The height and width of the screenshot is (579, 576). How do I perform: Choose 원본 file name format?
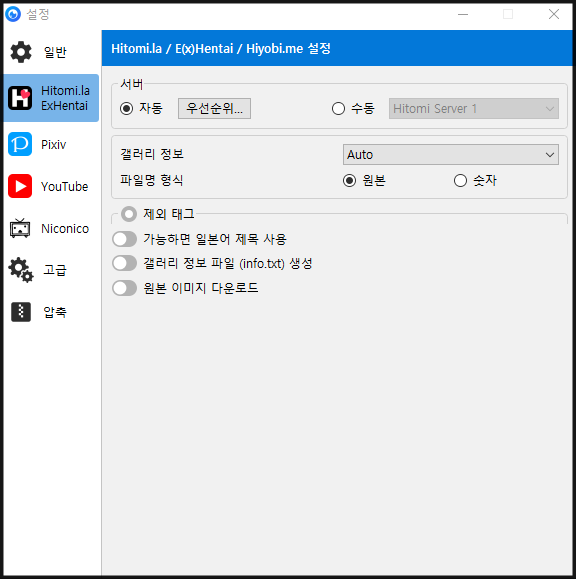(x=349, y=181)
